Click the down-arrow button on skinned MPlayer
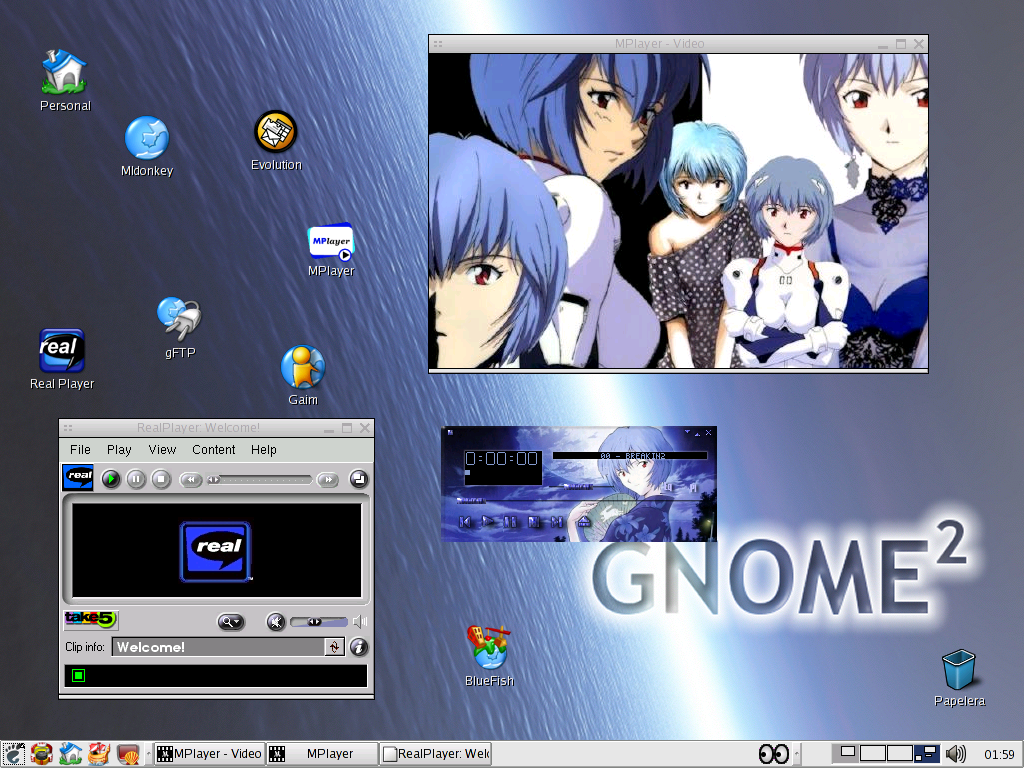1024x768 pixels. [687, 432]
